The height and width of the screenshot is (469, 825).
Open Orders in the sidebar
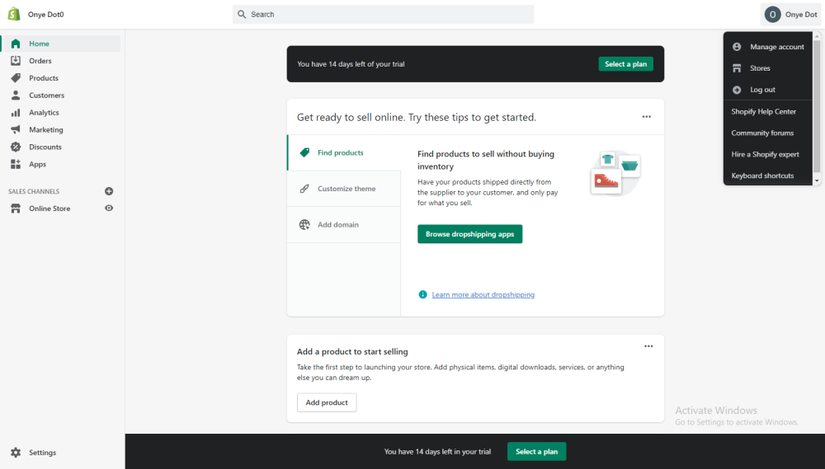62,61
